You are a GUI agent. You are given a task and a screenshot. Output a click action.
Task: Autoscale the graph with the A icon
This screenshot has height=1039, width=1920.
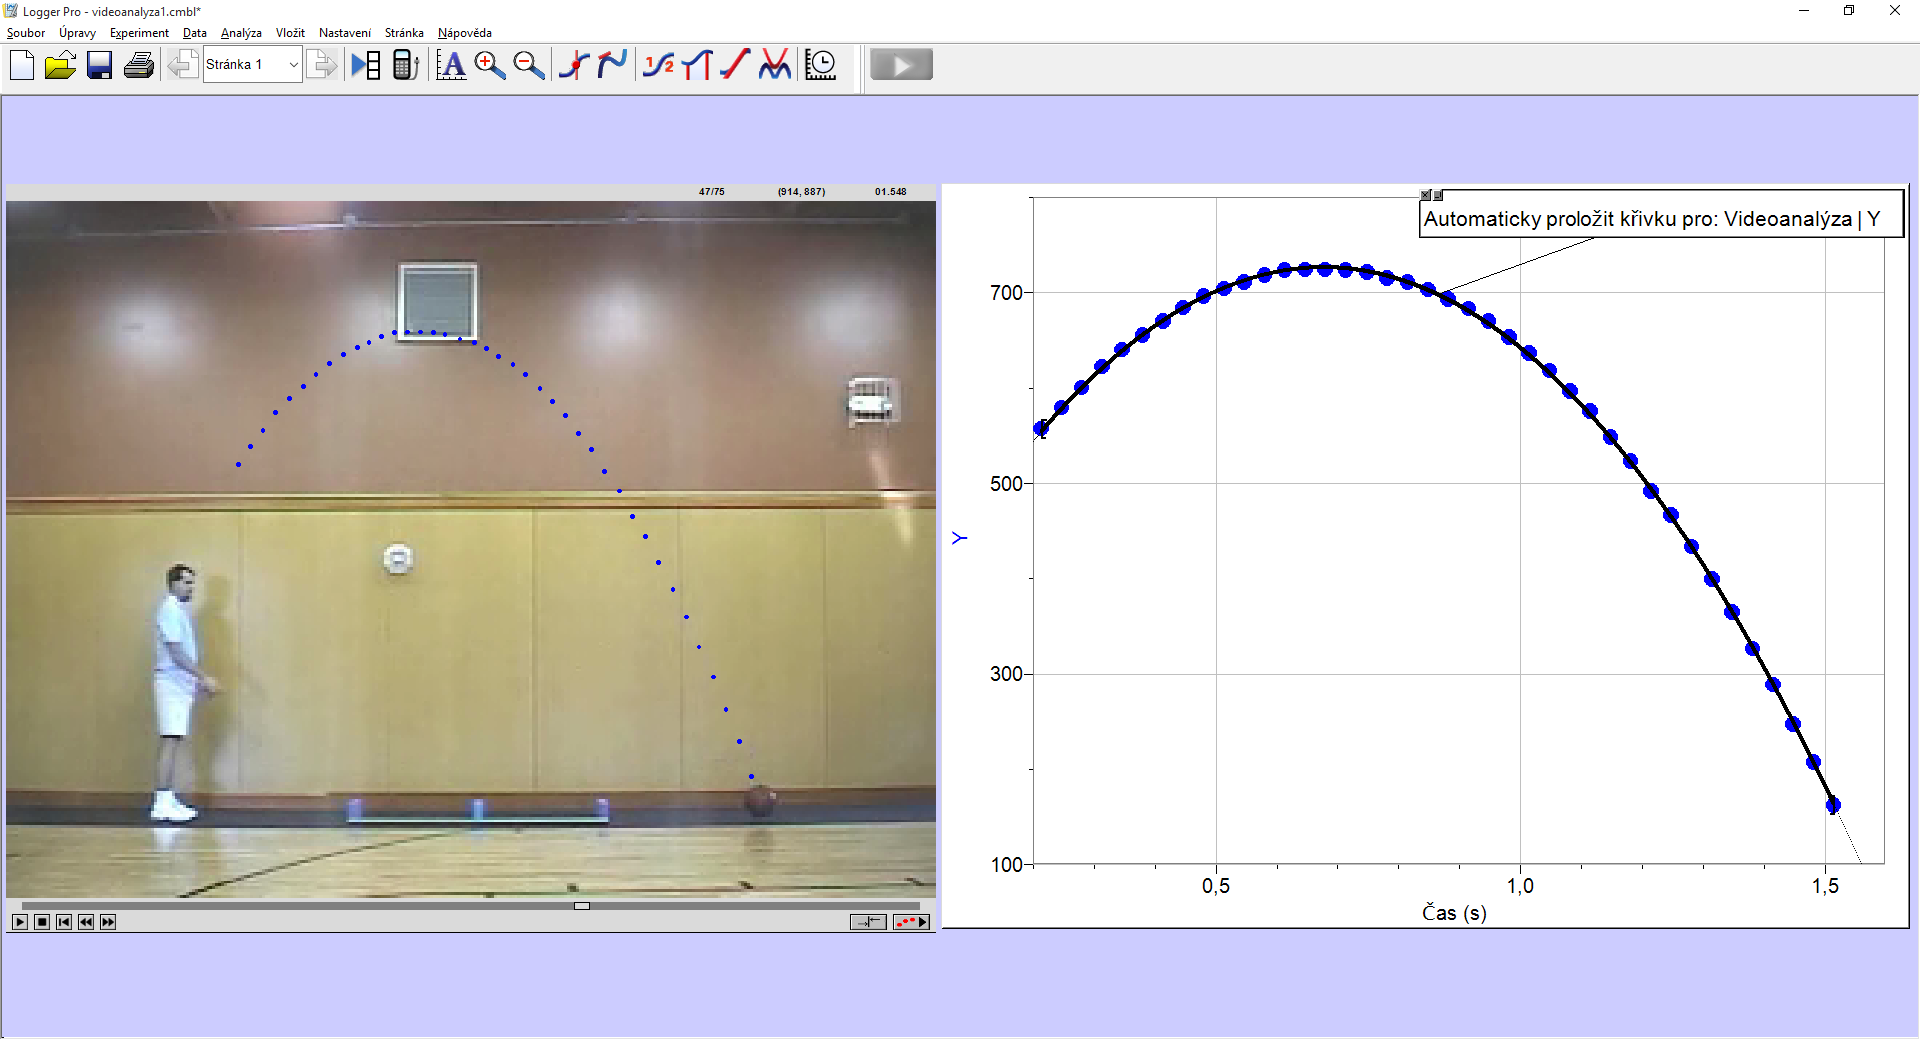point(451,65)
